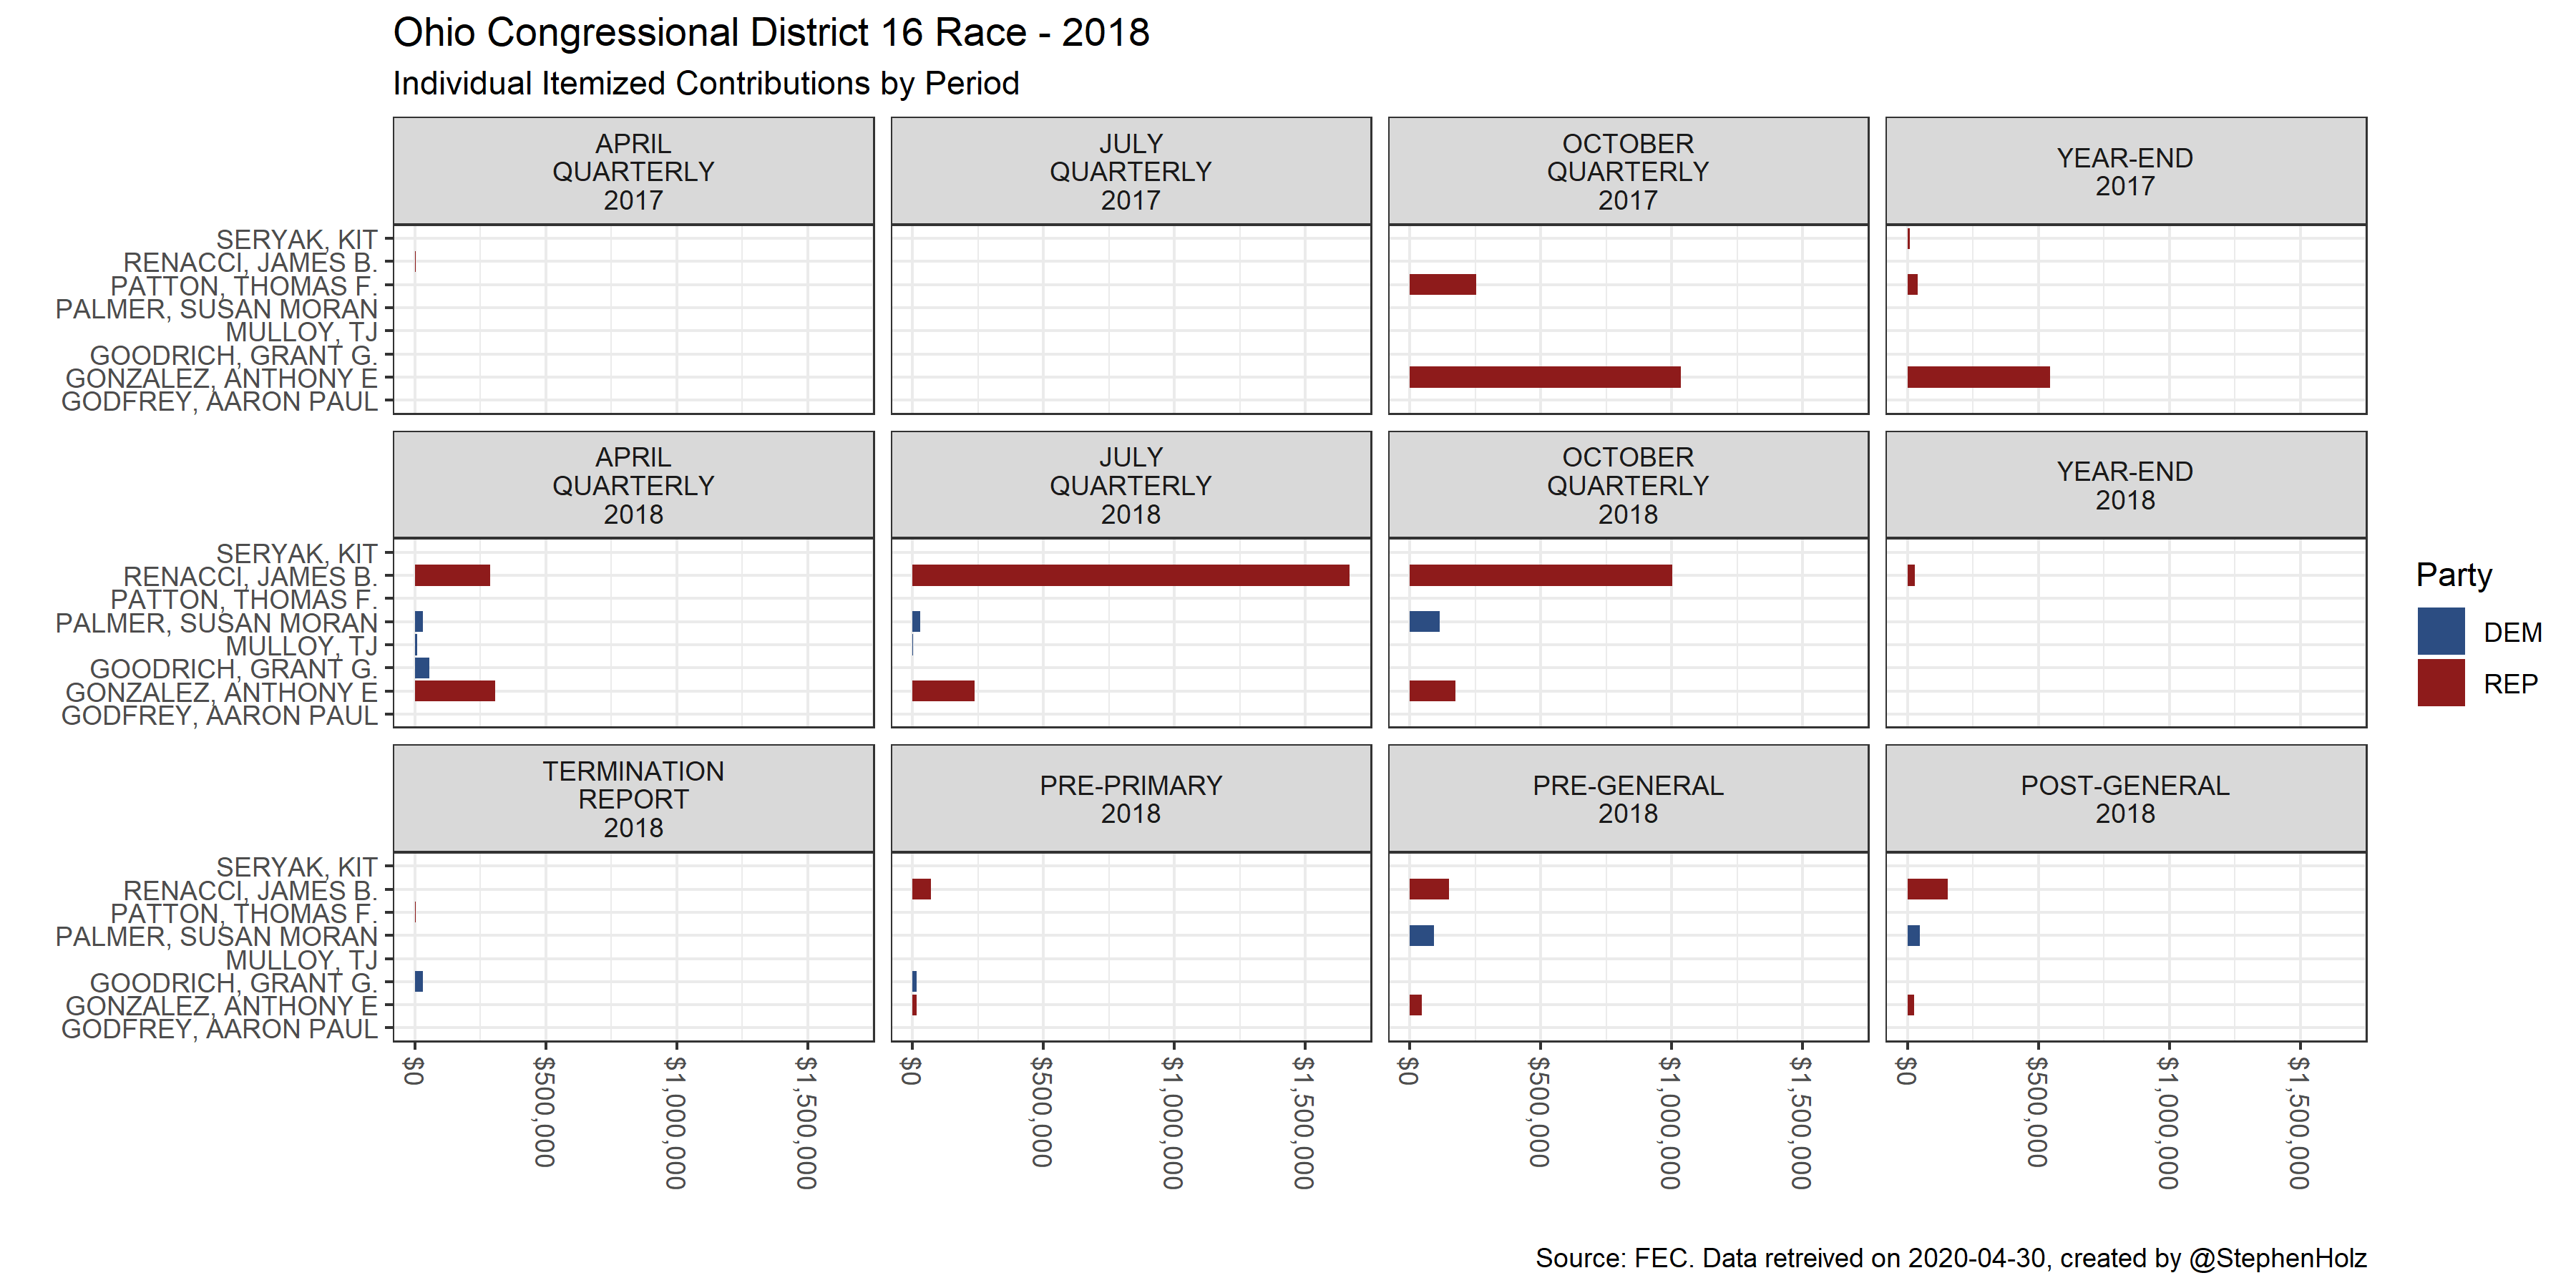2576x1288 pixels.
Task: Click the APRIL QUARTERLY 2017 panel header
Action: pos(633,171)
